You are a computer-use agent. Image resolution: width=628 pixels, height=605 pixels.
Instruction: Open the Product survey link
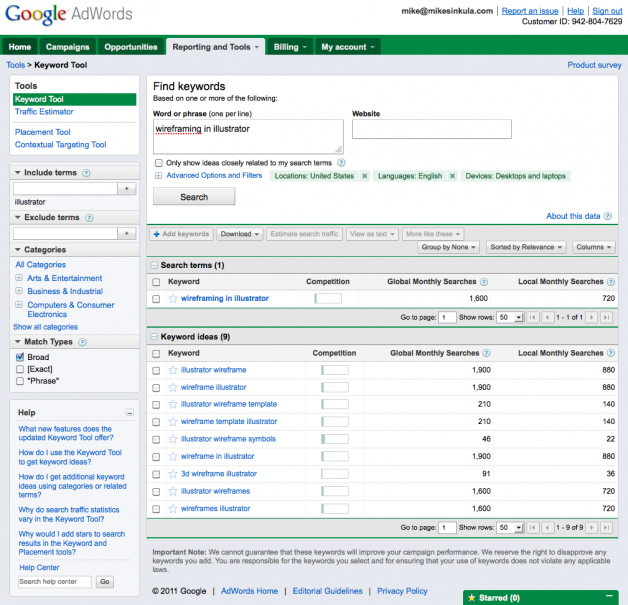[594, 65]
